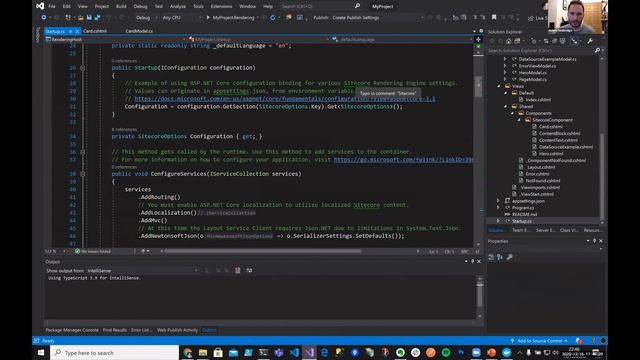Close the Startup.cs tab

pyautogui.click(x=77, y=31)
